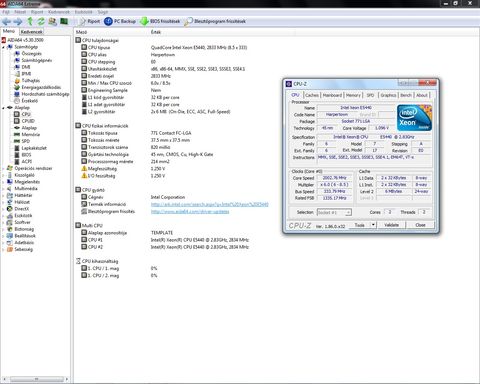480x384 pixels.
Task: Click the AIDA64 v5.30.3500 root node
Action: [x=25, y=40]
